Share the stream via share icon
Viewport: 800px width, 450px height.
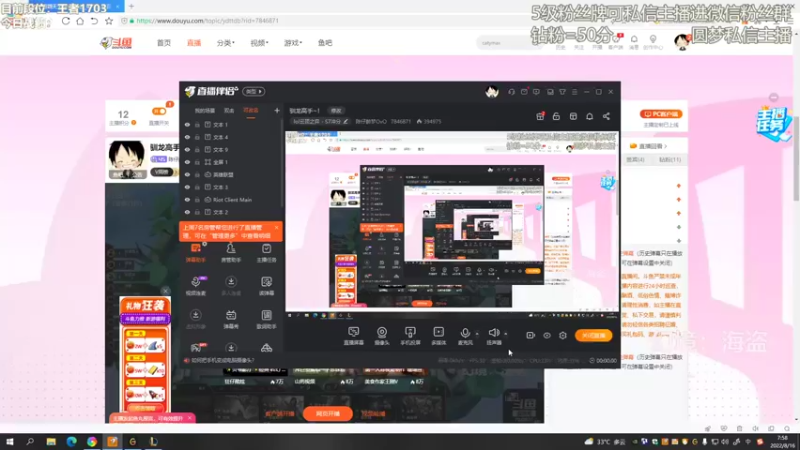[x=606, y=116]
